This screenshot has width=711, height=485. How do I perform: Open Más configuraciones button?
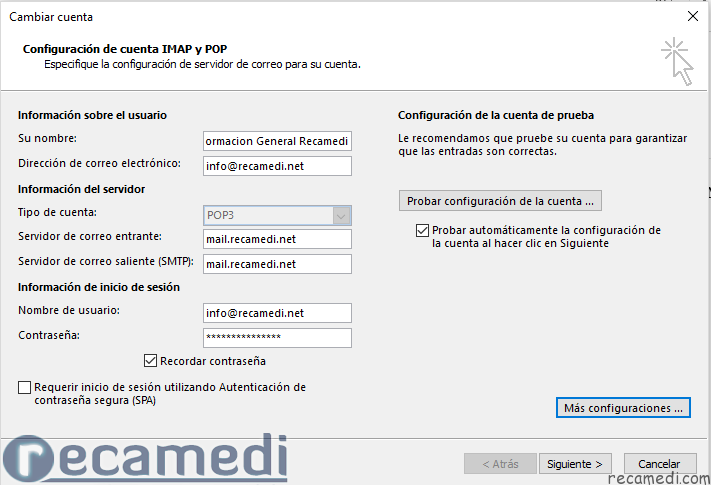(623, 408)
